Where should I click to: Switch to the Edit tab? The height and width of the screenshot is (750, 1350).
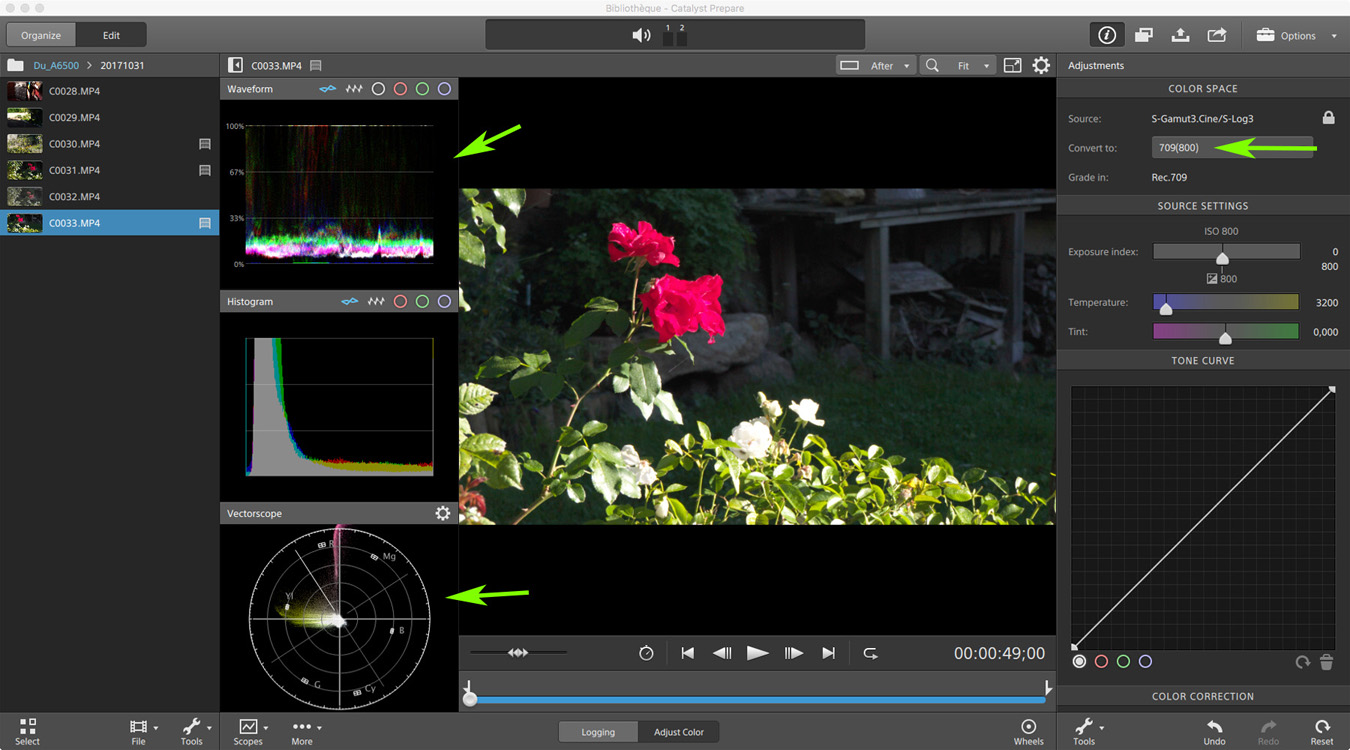point(111,35)
